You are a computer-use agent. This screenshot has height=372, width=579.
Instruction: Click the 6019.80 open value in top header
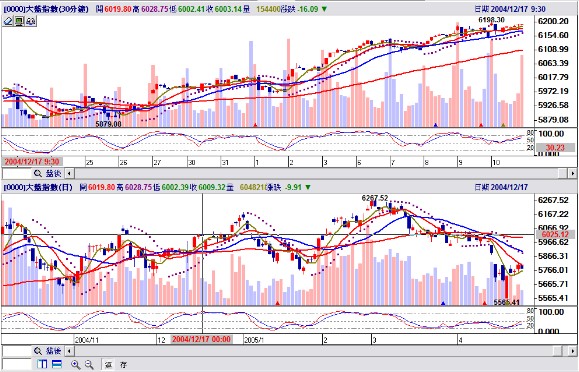(117, 9)
